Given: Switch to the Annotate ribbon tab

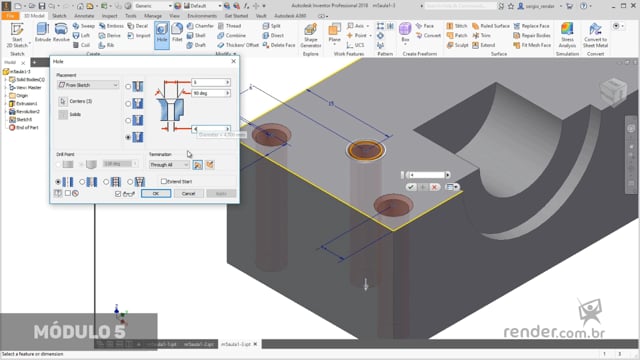Looking at the screenshot, I should [x=84, y=16].
